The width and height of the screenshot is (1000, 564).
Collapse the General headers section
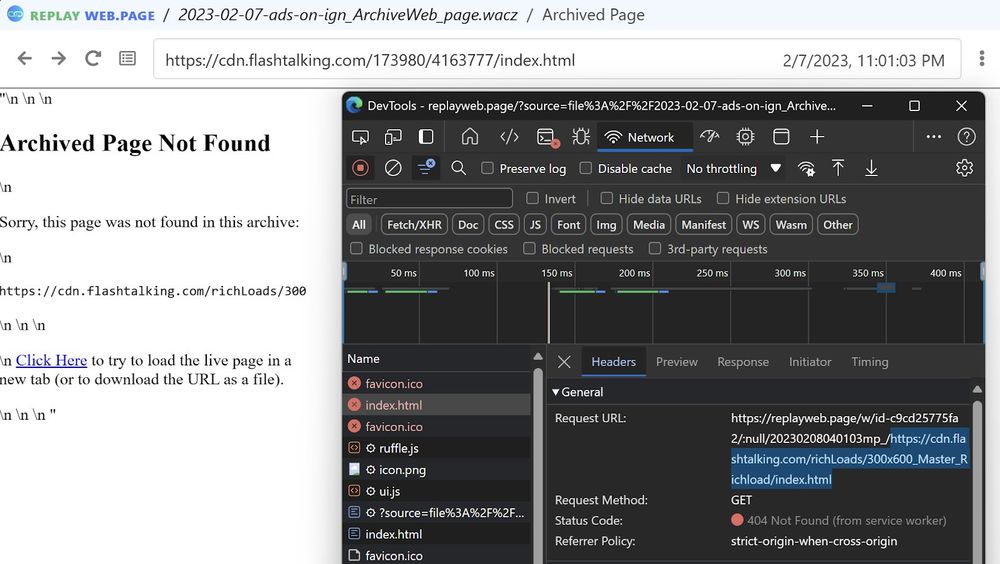coord(557,392)
